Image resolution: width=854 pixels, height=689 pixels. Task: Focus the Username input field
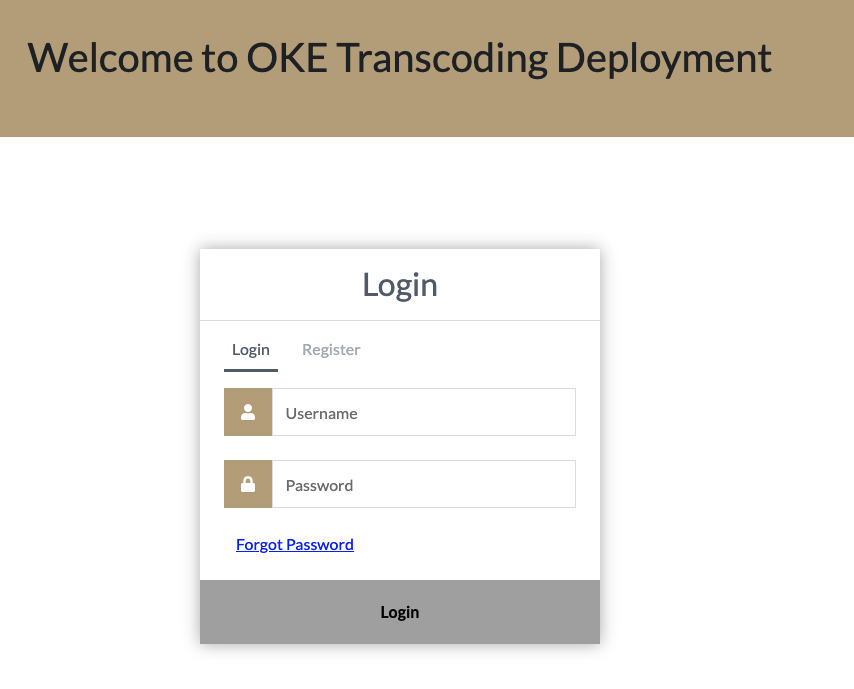[423, 412]
